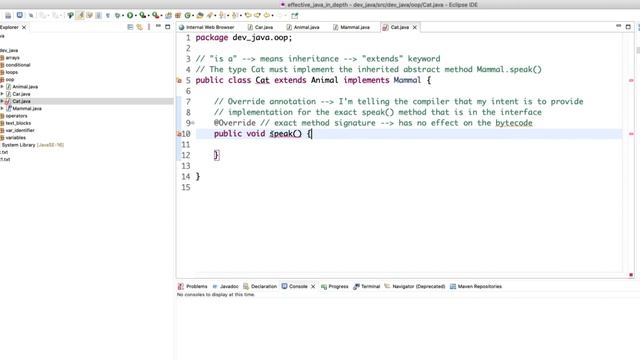Click the Open Console toolbar icon
Screen dimensions: 640x360
[x=20, y=15]
